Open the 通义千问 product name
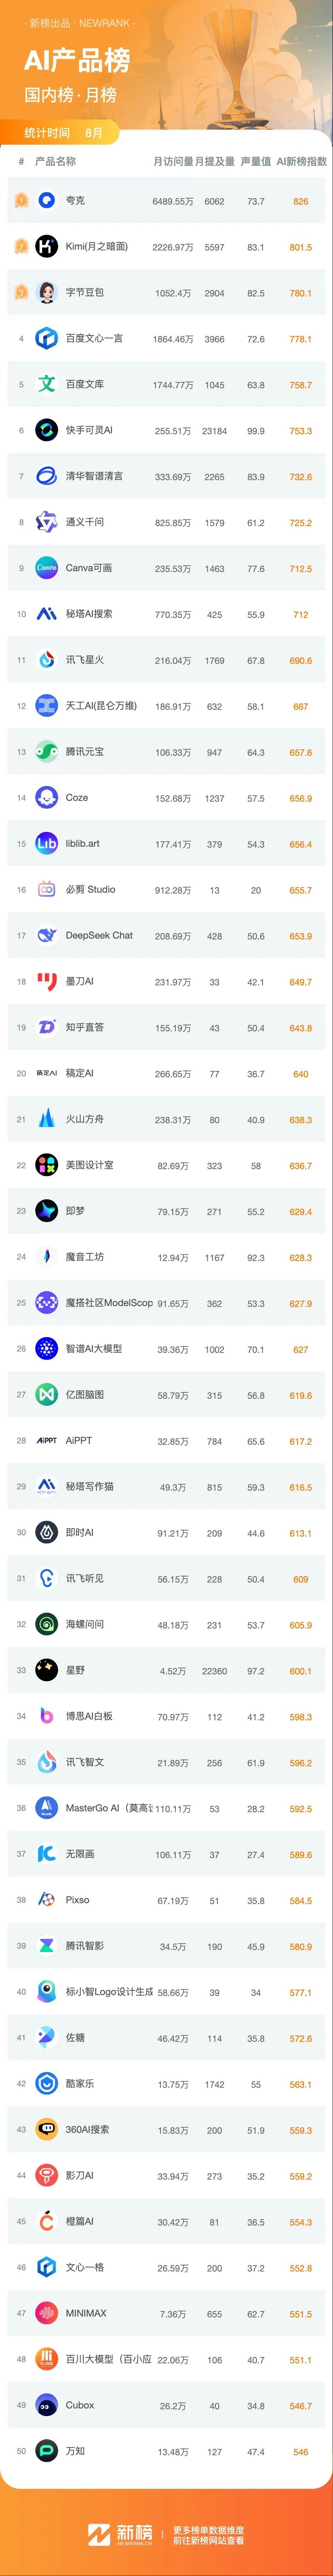The height and width of the screenshot is (2576, 333). pos(85,522)
